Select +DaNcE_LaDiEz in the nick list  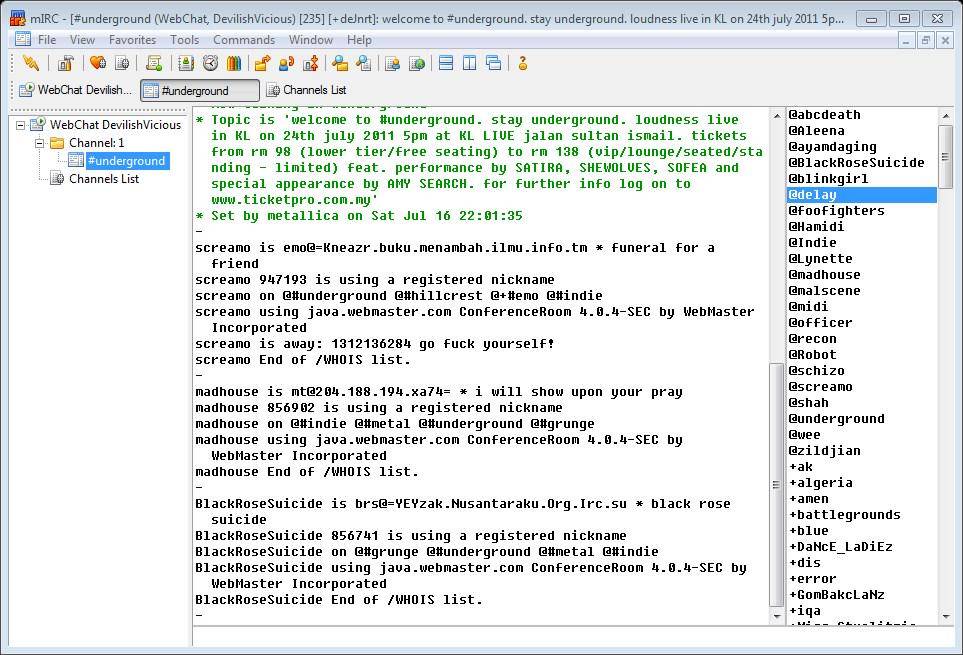point(841,546)
